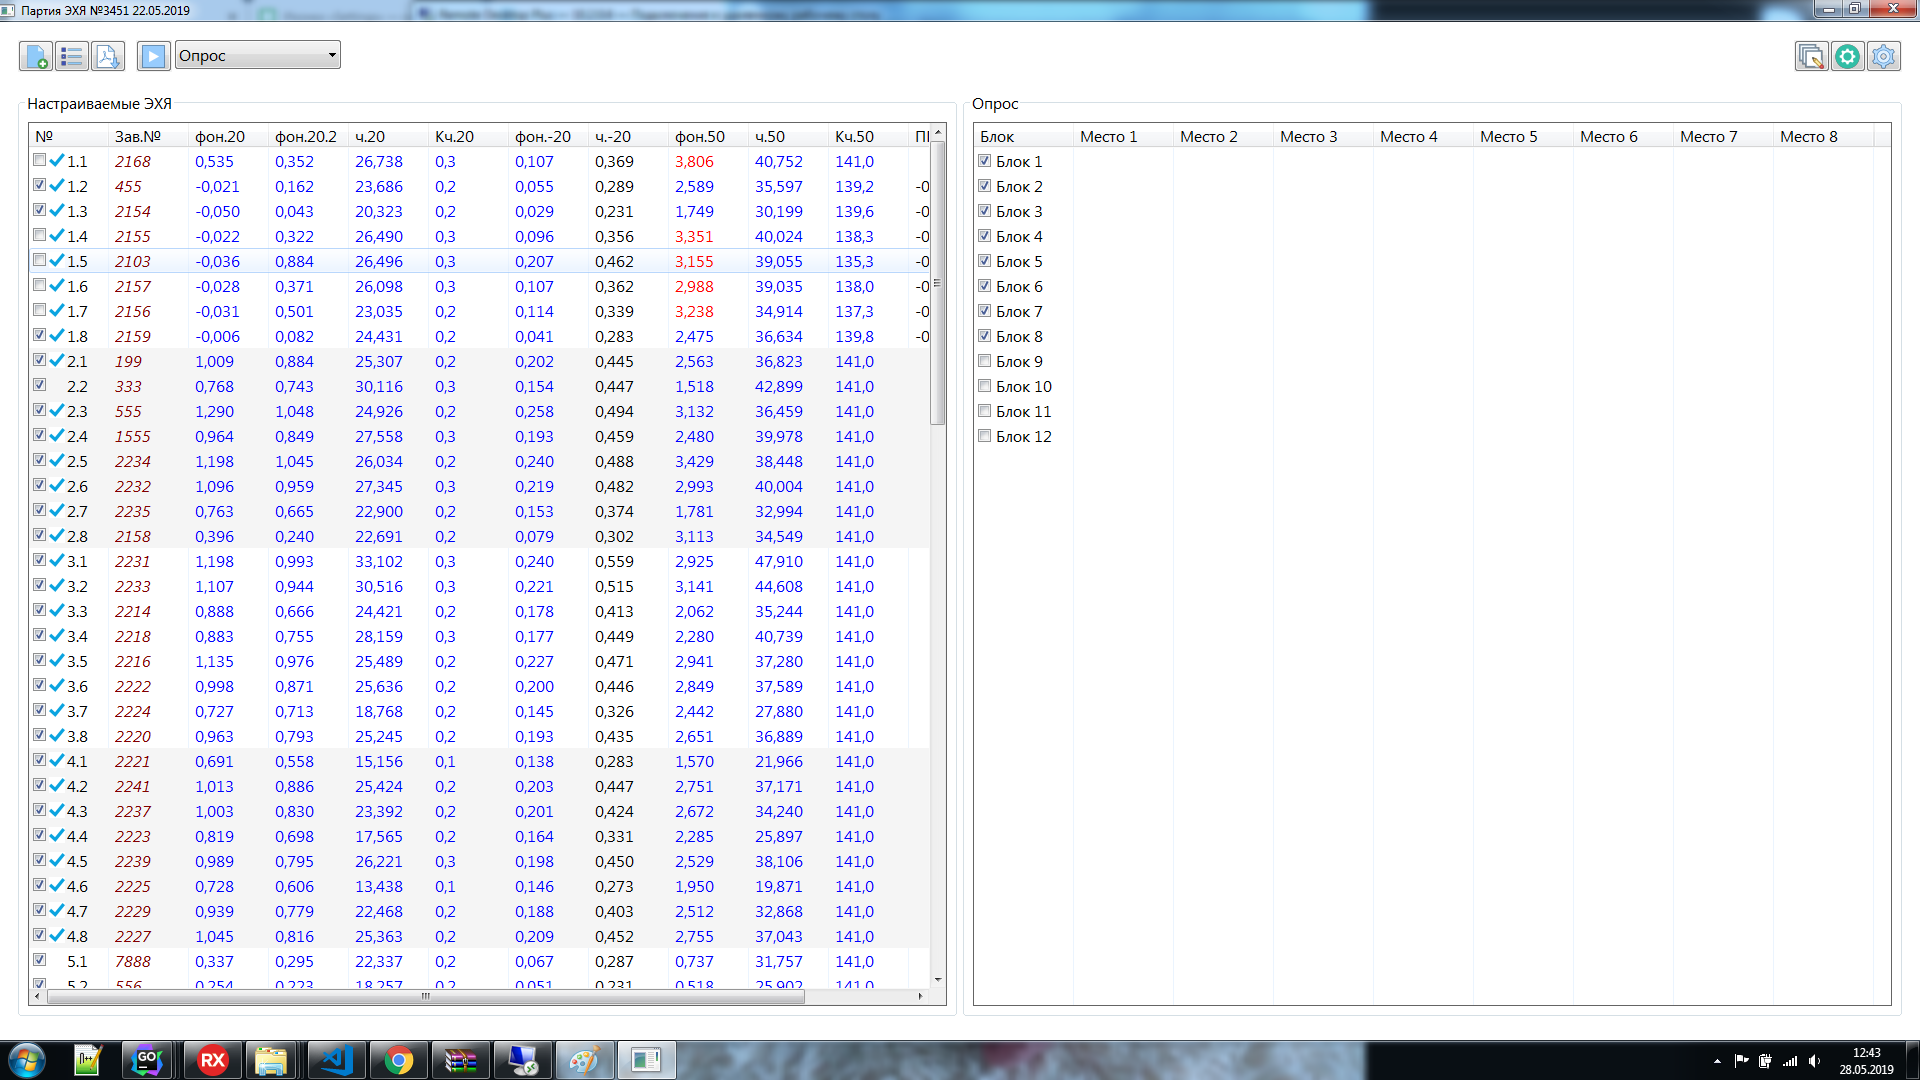Click the new document with plus icon

36,56
